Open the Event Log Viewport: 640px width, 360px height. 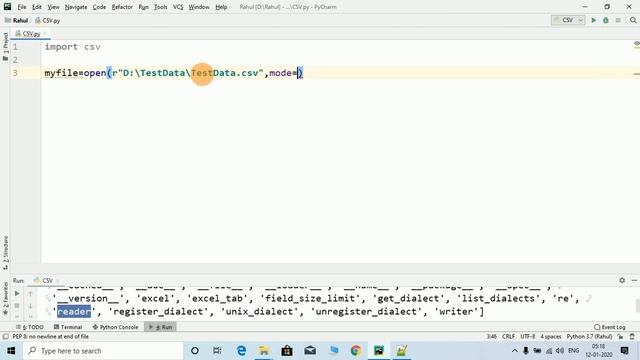click(610, 327)
